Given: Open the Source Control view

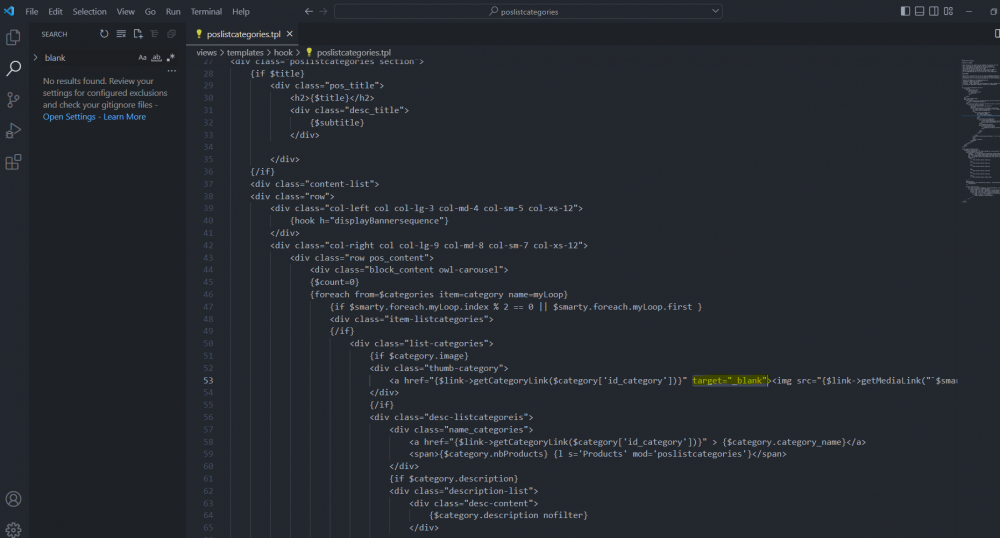Looking at the screenshot, I should click(14, 100).
